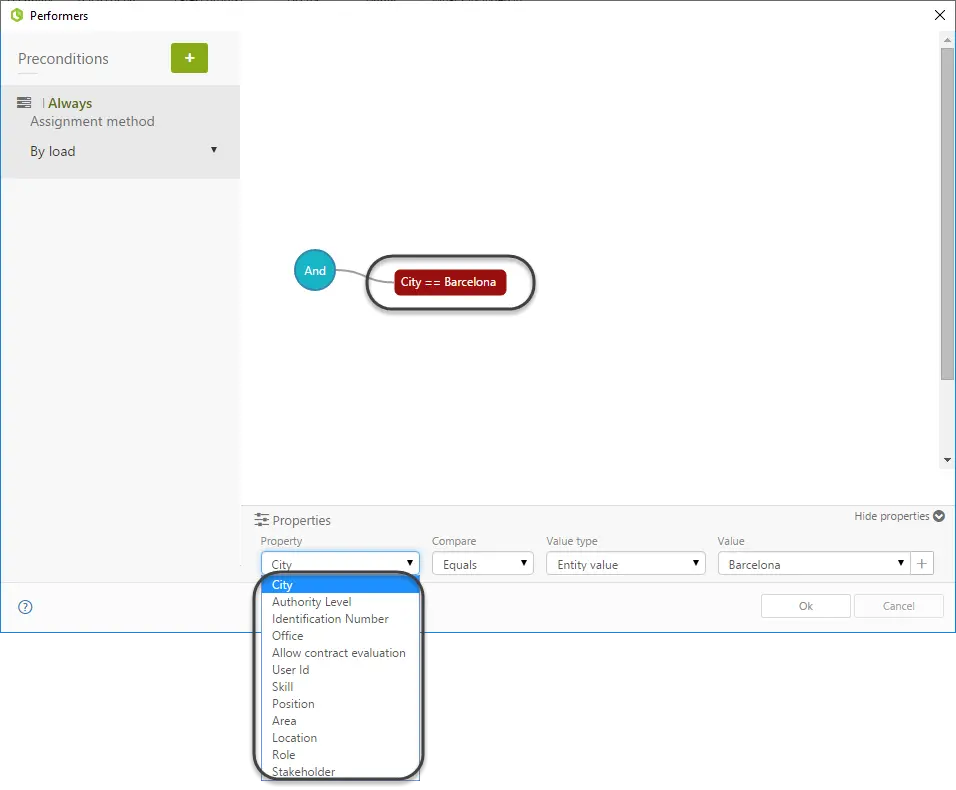This screenshot has width=956, height=790.
Task: Confirm with the Ok button
Action: [805, 606]
